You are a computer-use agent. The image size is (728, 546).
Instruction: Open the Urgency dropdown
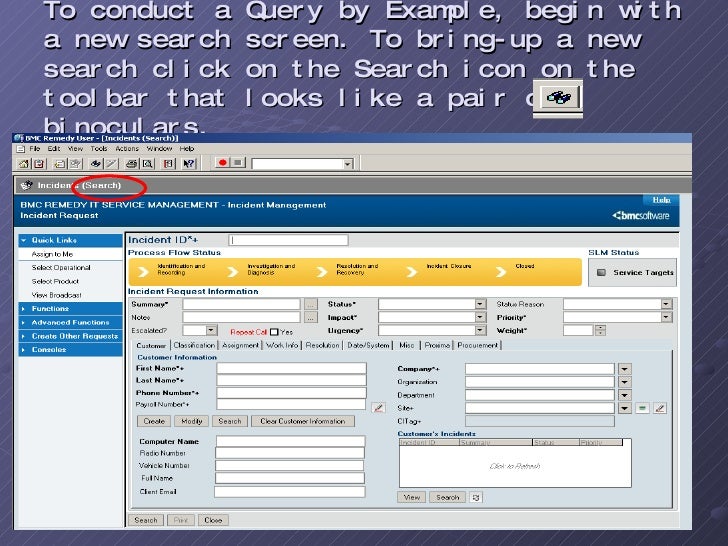click(481, 330)
